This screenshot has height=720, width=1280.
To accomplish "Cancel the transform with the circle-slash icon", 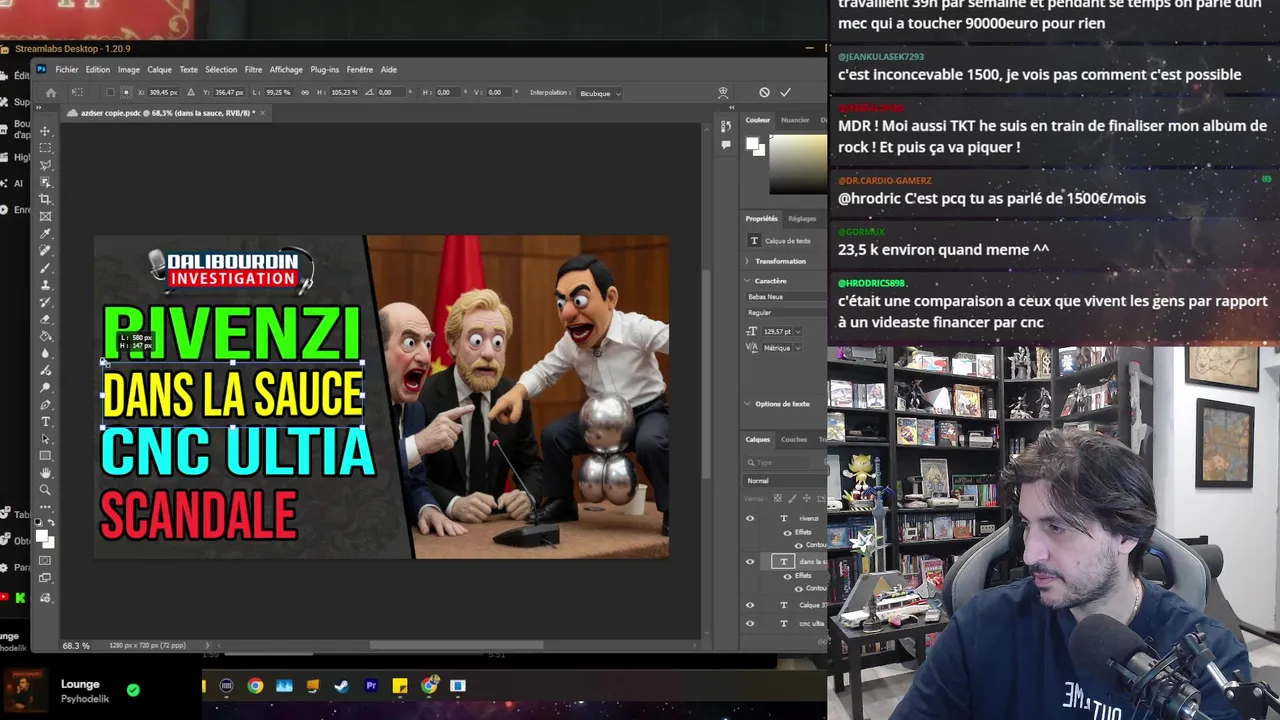I will (x=764, y=92).
